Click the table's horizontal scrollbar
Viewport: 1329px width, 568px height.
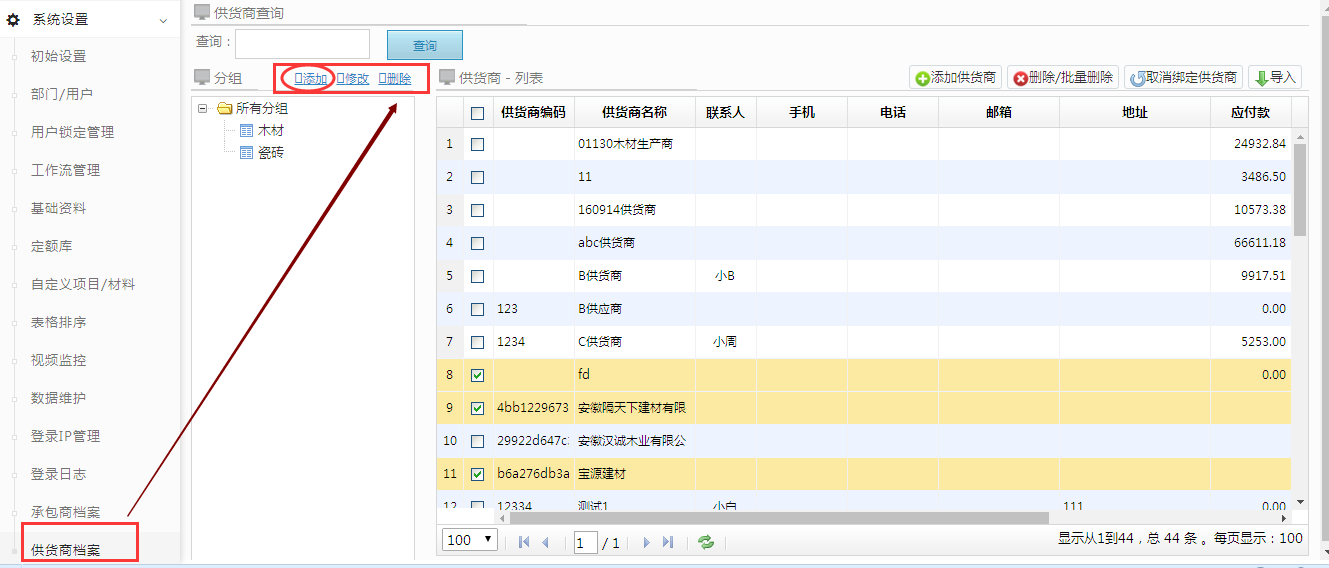(x=778, y=518)
